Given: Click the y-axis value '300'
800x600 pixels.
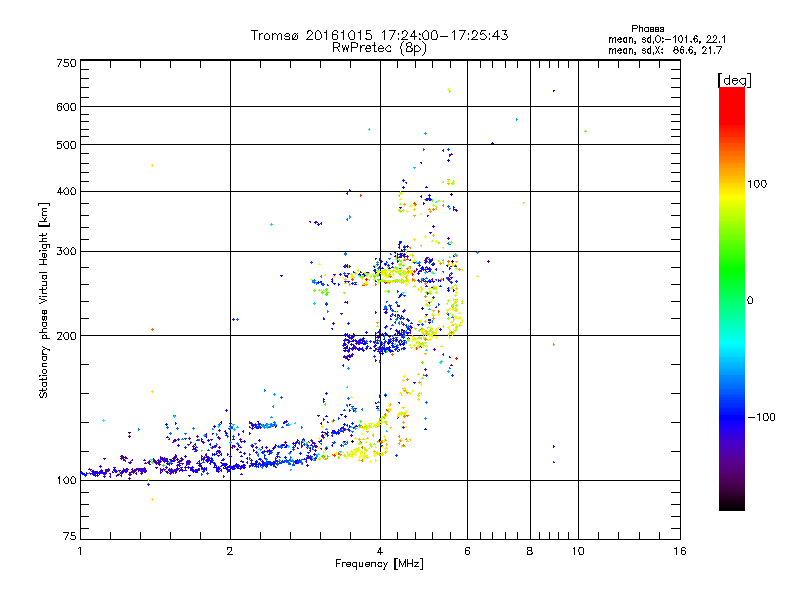Looking at the screenshot, I should (66, 251).
